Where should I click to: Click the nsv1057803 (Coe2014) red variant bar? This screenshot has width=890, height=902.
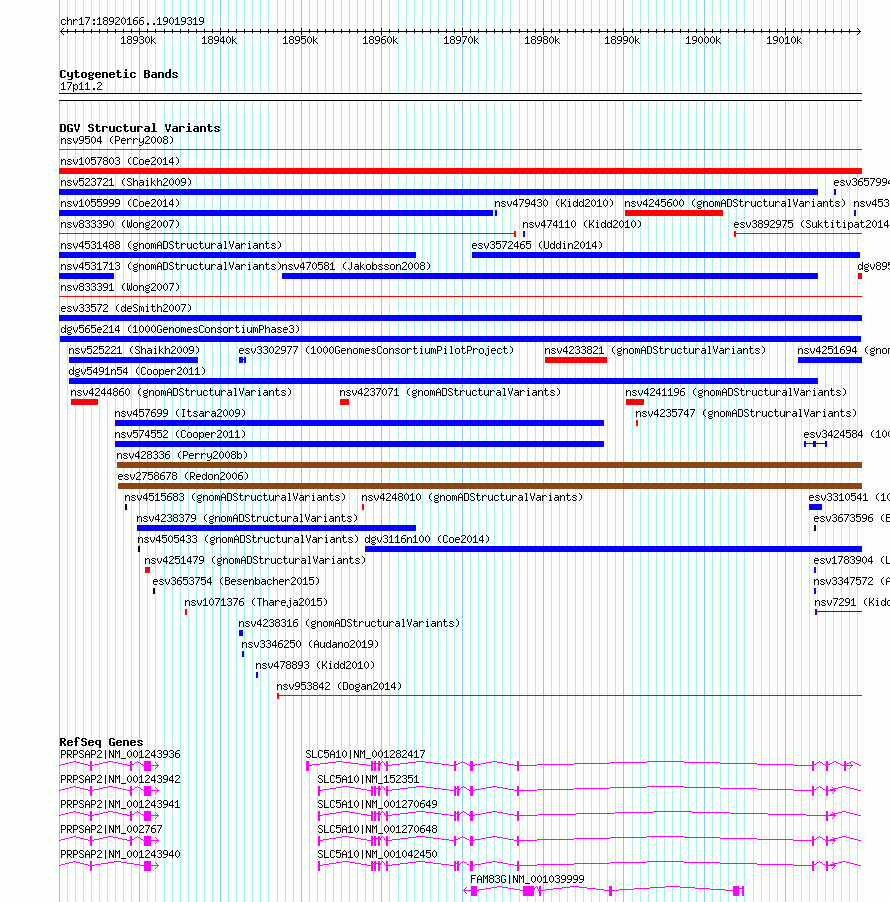click(460, 171)
